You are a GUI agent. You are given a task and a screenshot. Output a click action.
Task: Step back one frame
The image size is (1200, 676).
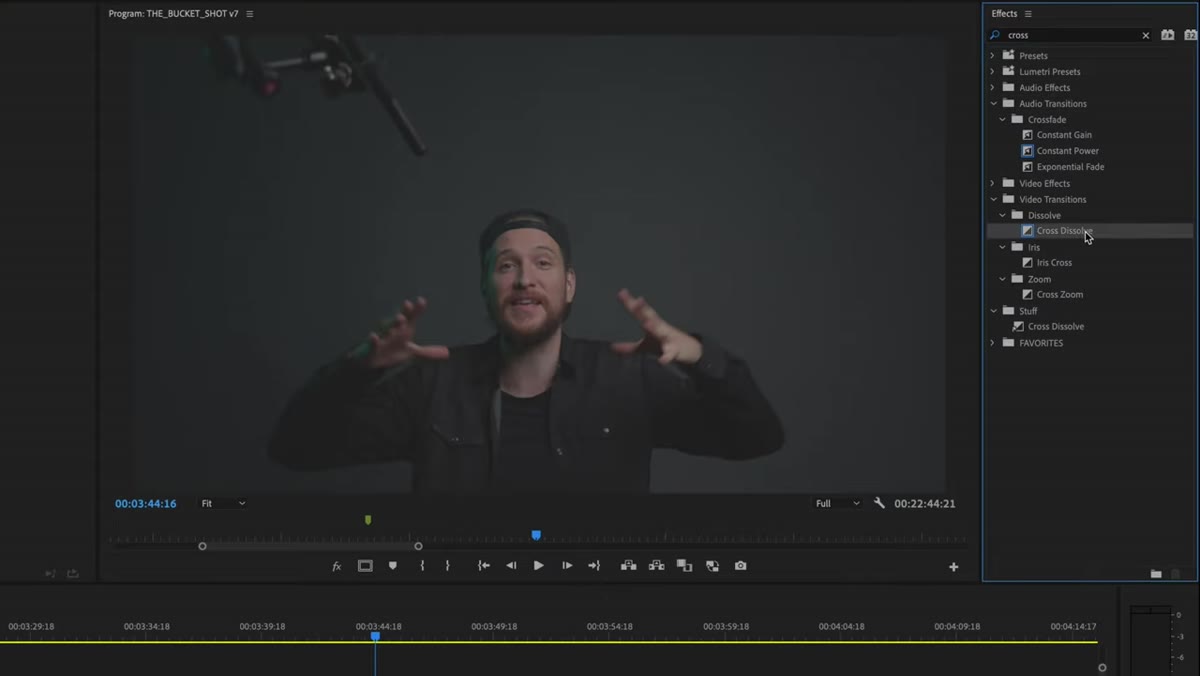click(x=511, y=566)
